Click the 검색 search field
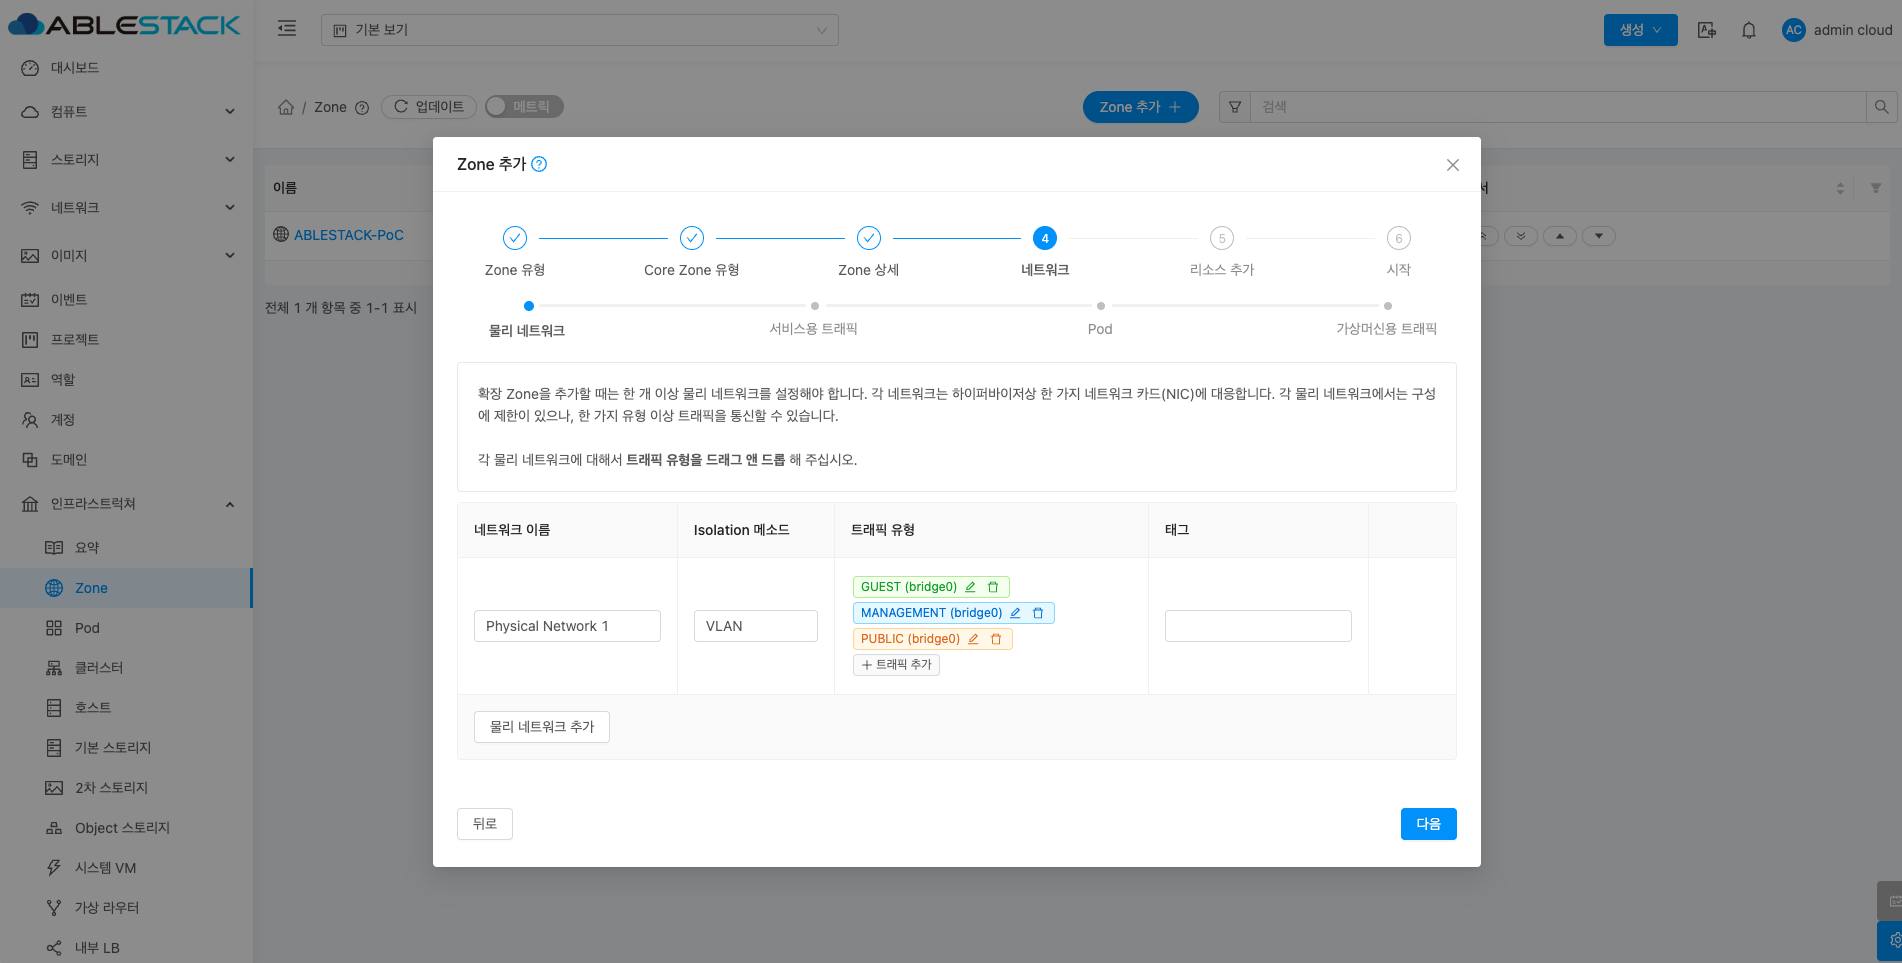This screenshot has height=963, width=1902. [x=1558, y=107]
